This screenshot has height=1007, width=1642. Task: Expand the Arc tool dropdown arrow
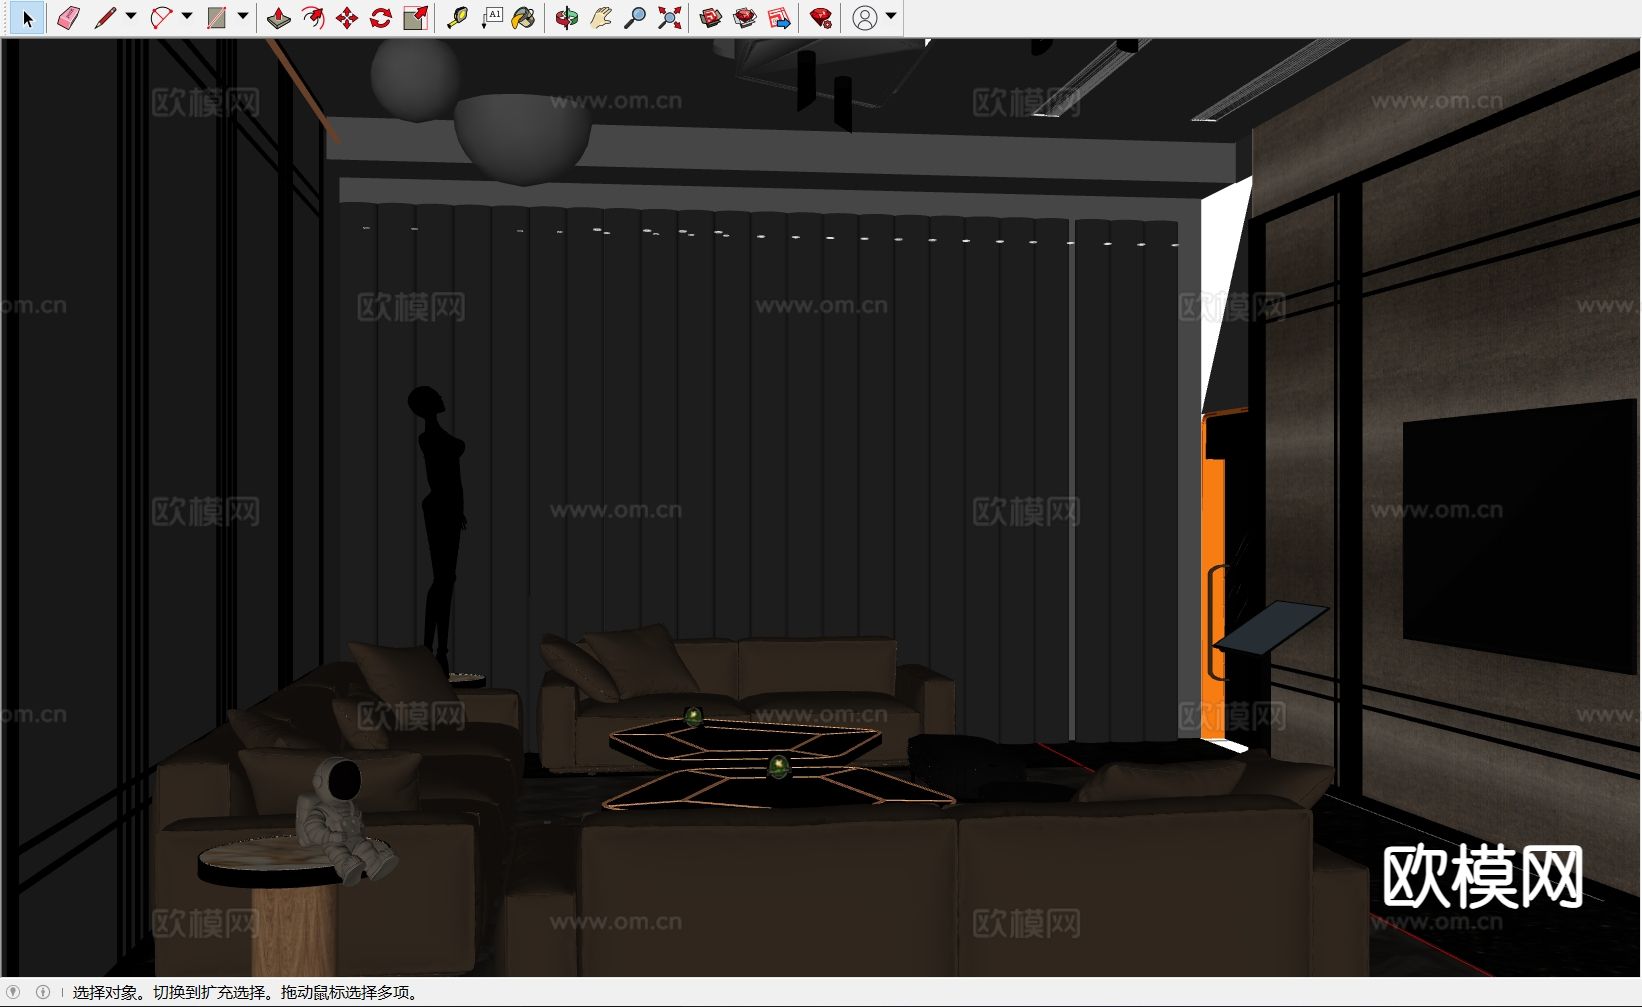[187, 17]
